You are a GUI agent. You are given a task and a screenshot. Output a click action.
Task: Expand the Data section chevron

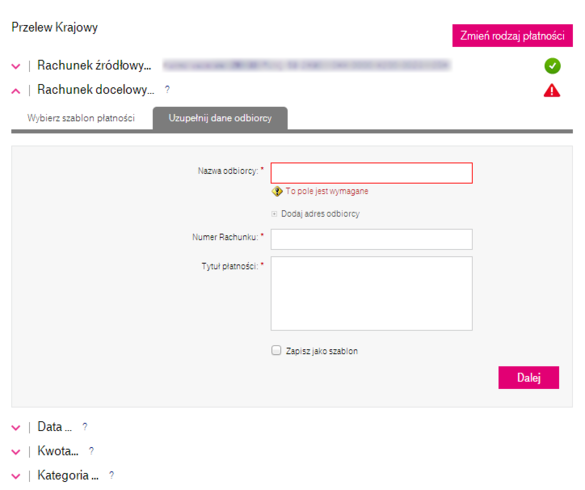pos(16,428)
